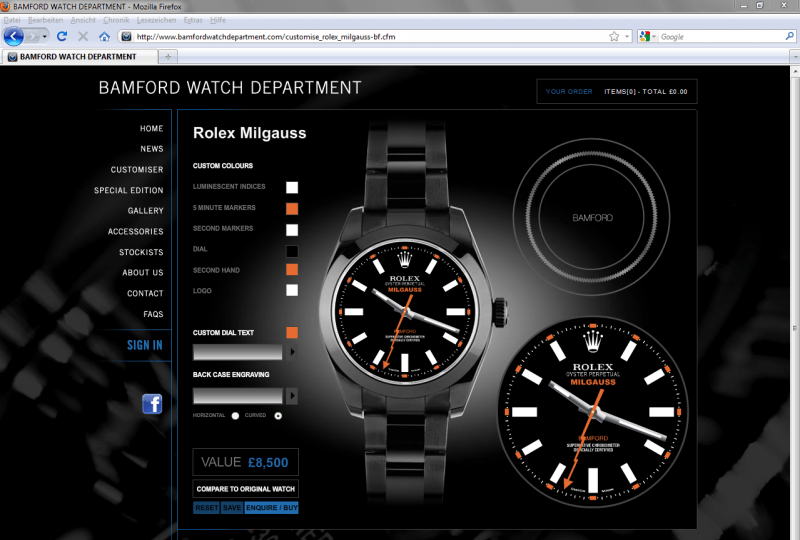Reload the page with the refresh icon
Screen dimensions: 800x540
coord(62,36)
